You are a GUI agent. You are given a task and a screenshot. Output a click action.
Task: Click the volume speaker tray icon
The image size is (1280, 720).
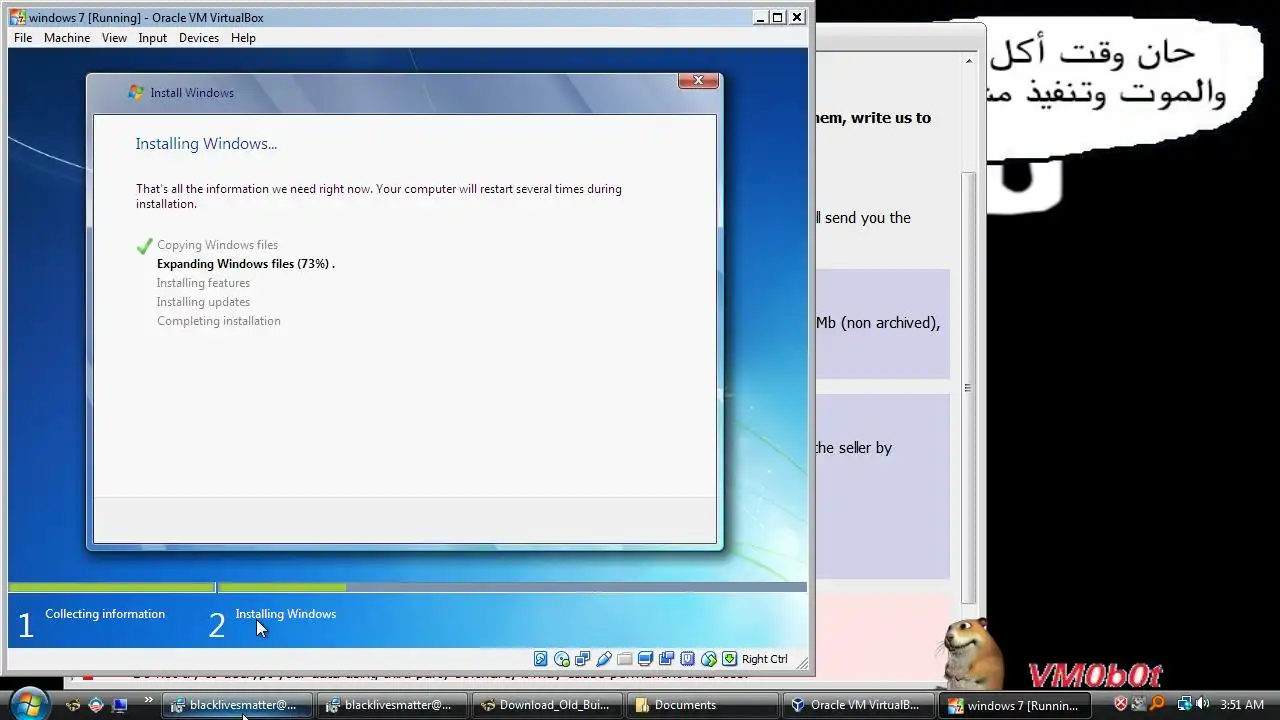(x=1202, y=704)
